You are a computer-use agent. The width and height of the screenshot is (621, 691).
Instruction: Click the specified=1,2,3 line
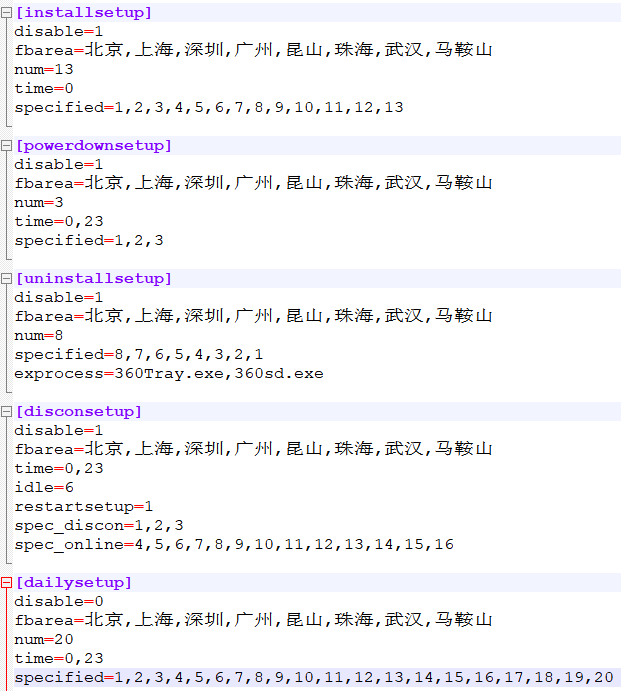point(89,241)
